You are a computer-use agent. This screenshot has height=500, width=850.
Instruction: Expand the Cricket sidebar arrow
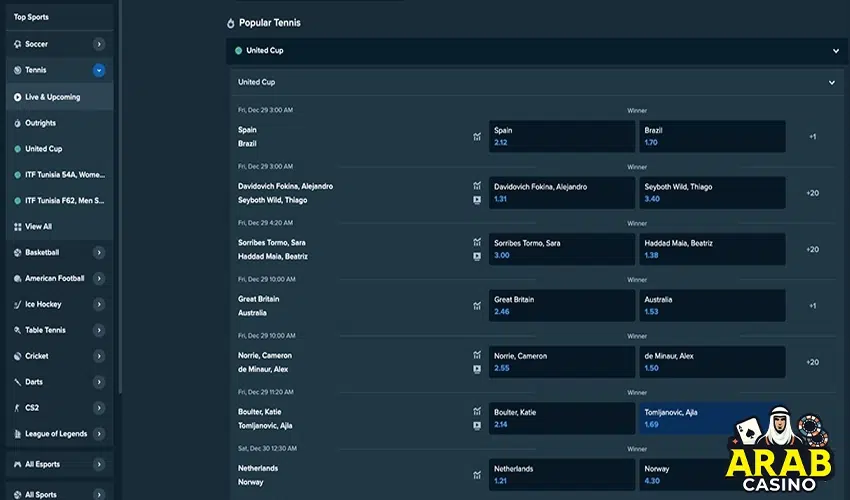pos(99,356)
